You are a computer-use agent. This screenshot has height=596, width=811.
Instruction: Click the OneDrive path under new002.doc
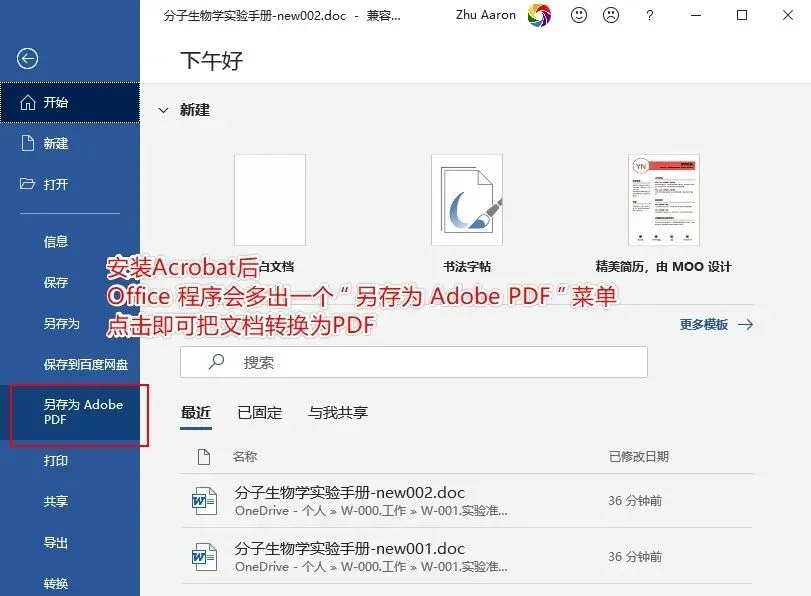point(371,511)
